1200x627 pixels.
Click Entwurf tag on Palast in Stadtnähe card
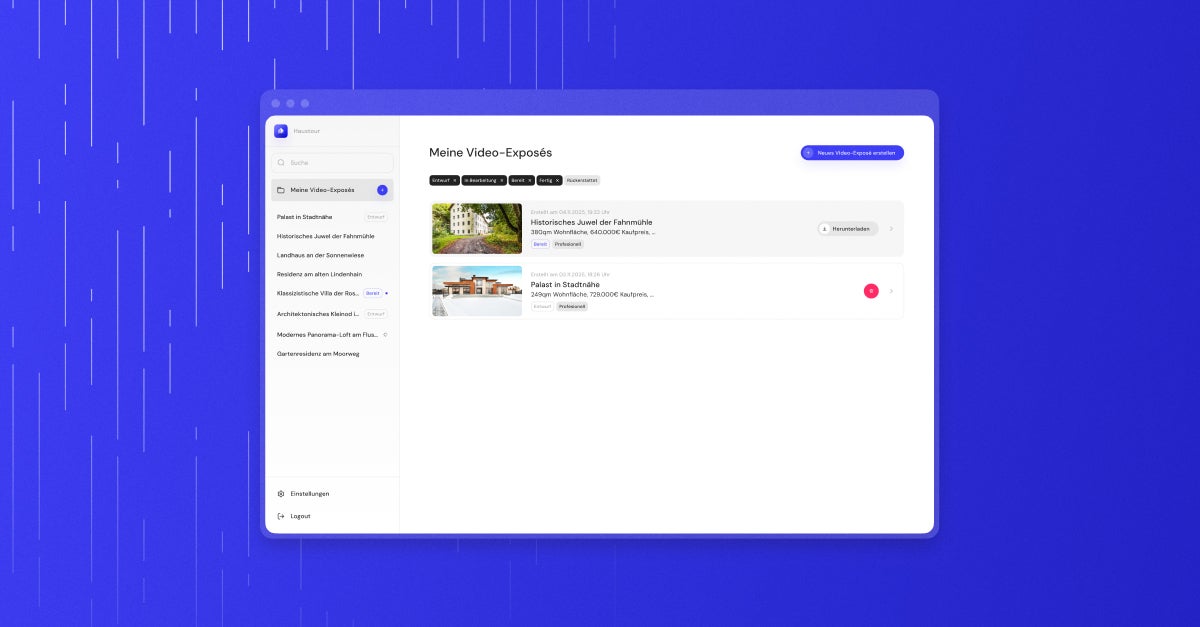[542, 306]
